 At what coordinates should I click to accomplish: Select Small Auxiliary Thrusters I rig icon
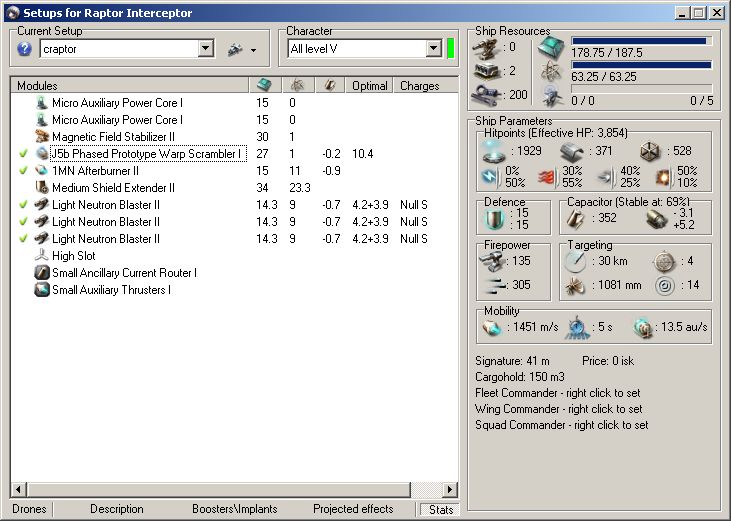point(42,290)
